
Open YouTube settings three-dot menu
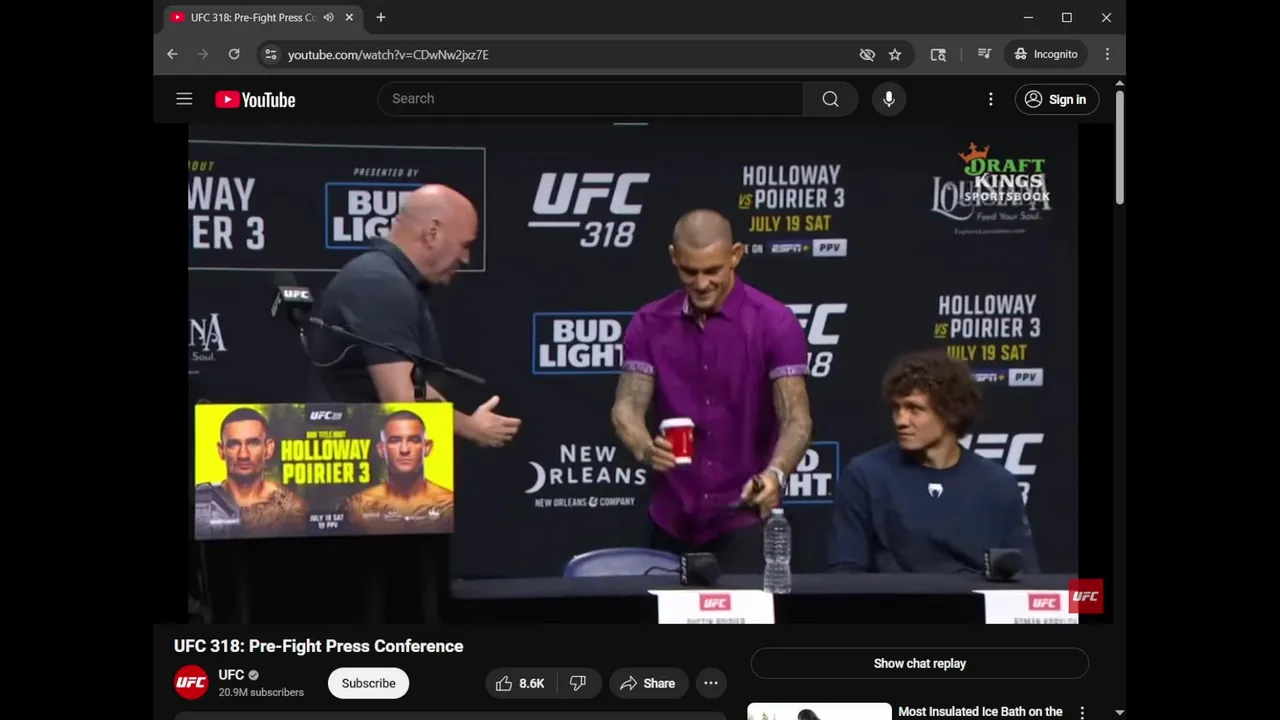pos(990,99)
